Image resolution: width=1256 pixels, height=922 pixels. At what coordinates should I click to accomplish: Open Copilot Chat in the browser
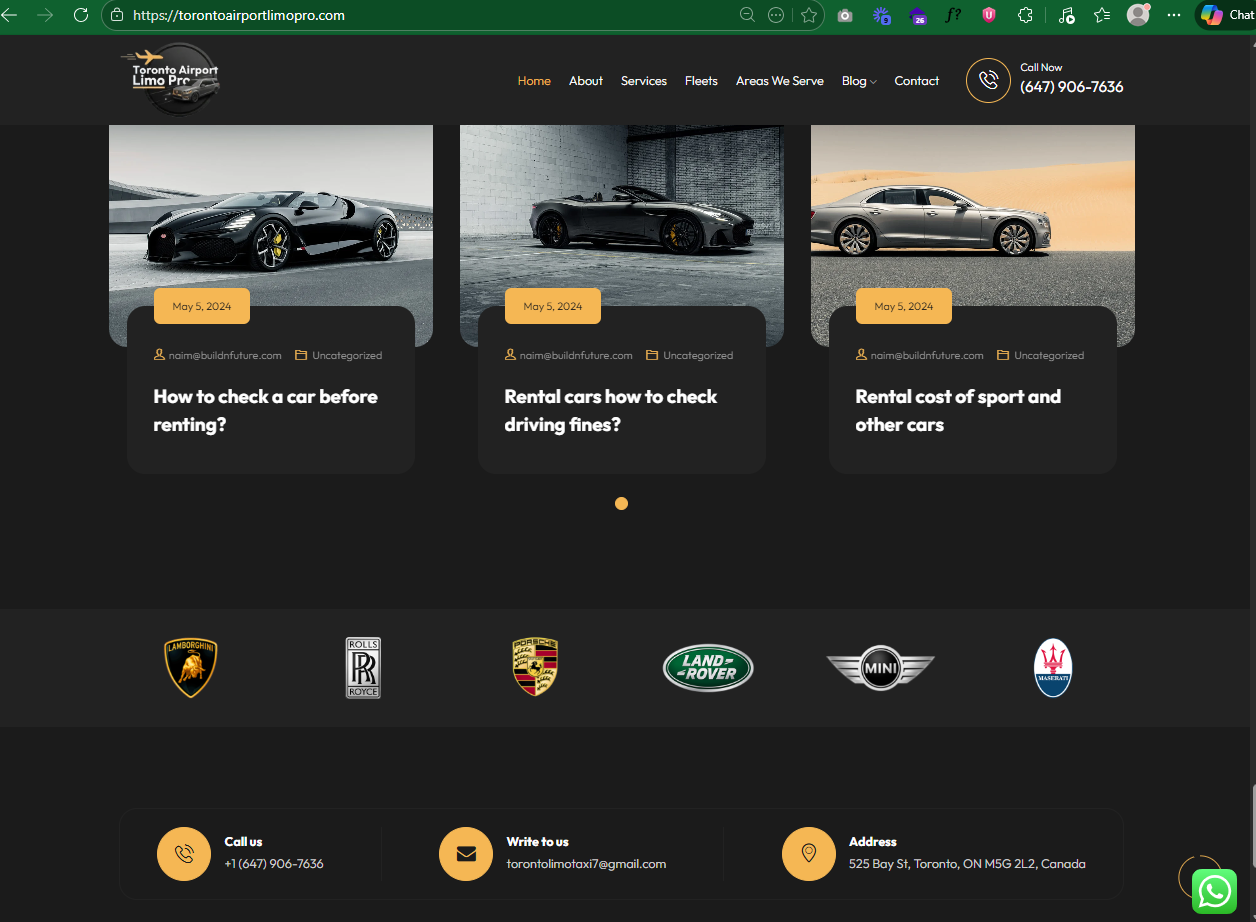[x=1226, y=15]
